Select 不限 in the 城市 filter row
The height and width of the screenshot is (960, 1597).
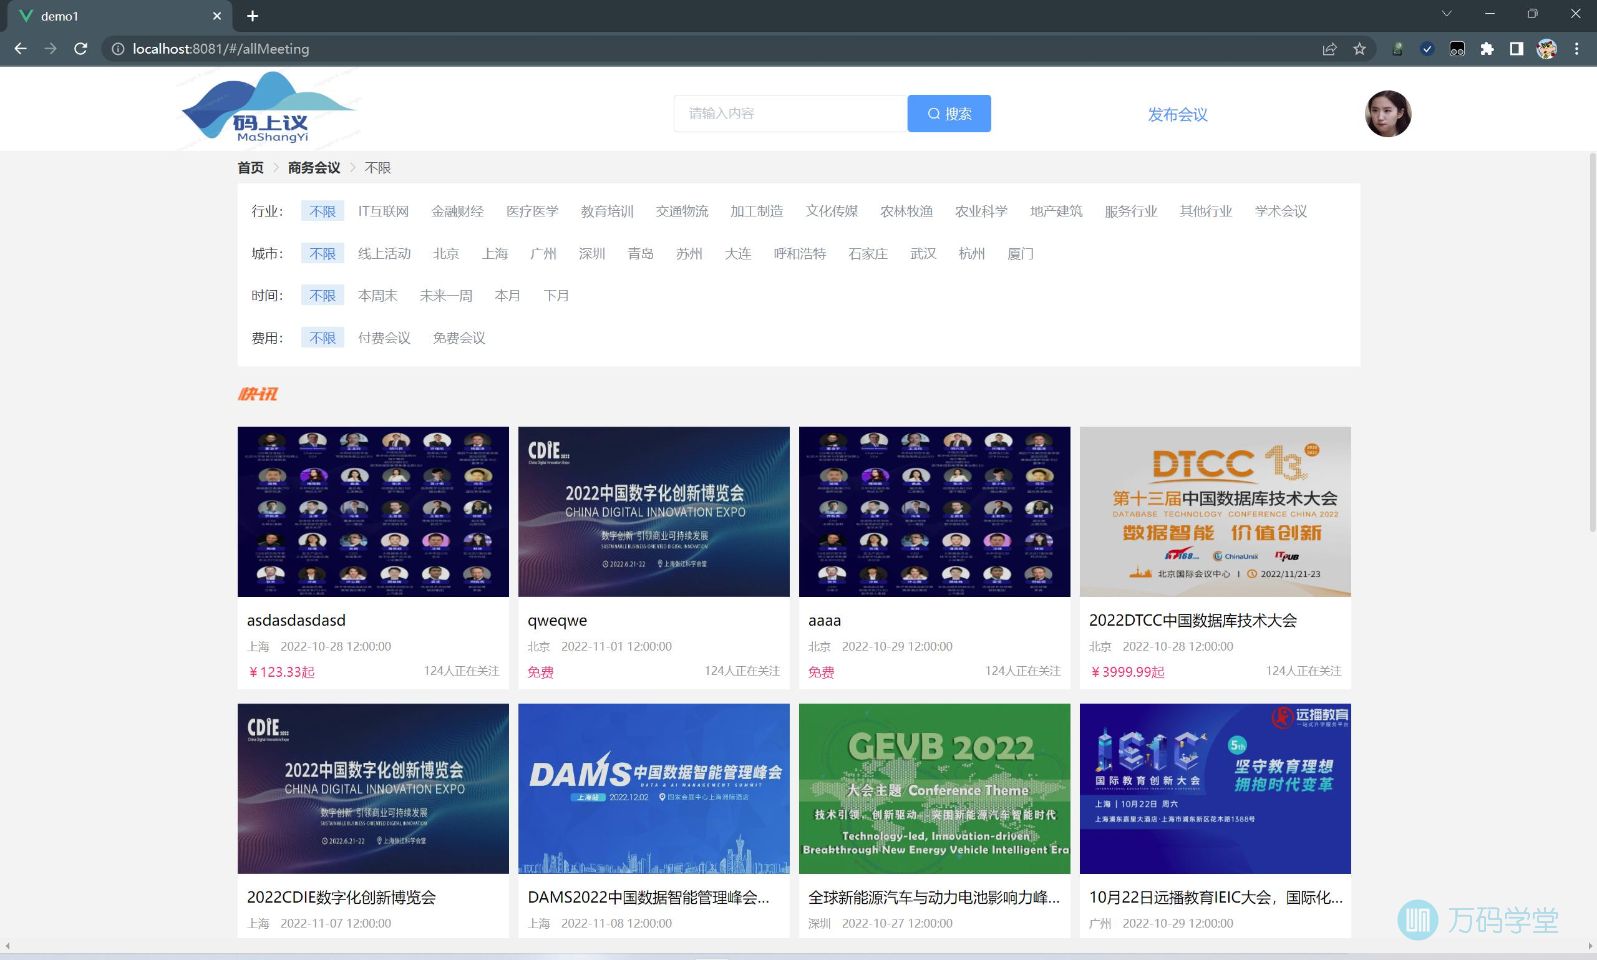tap(322, 254)
